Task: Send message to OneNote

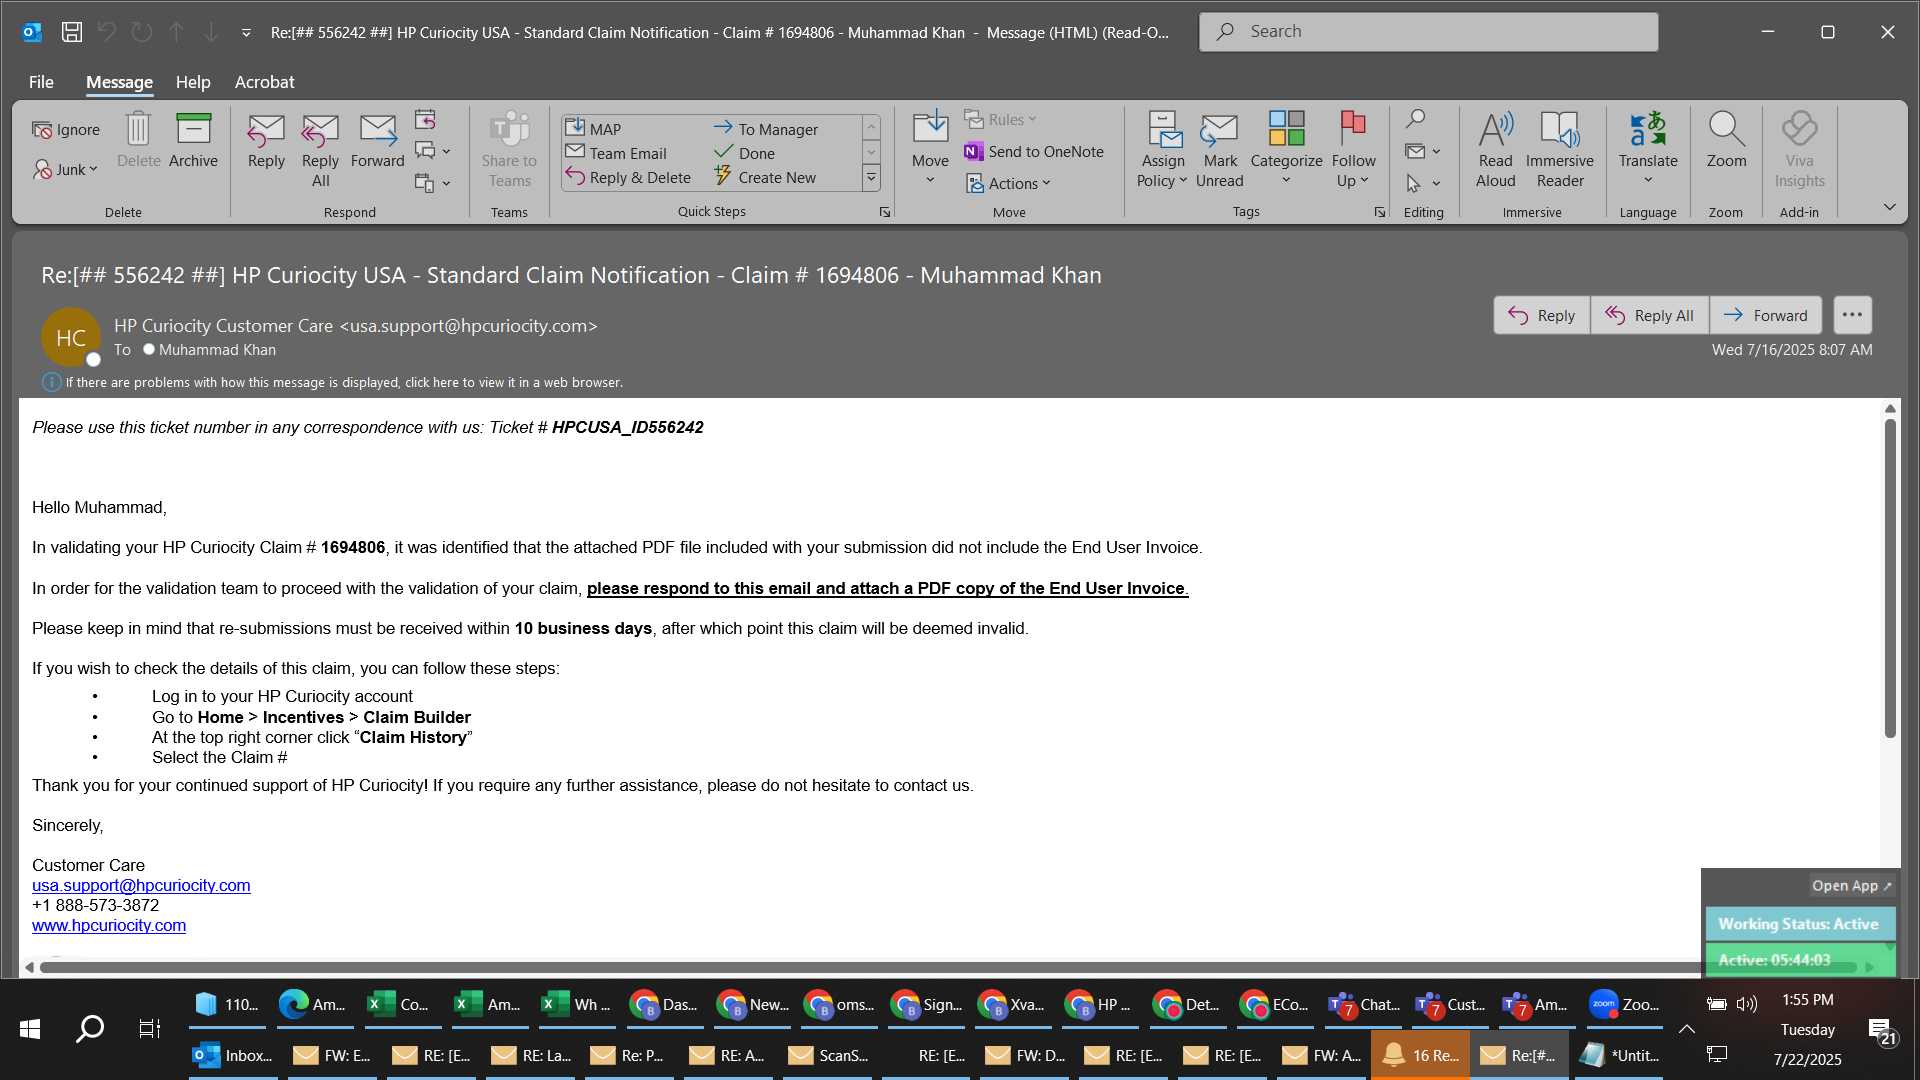Action: (x=1034, y=151)
